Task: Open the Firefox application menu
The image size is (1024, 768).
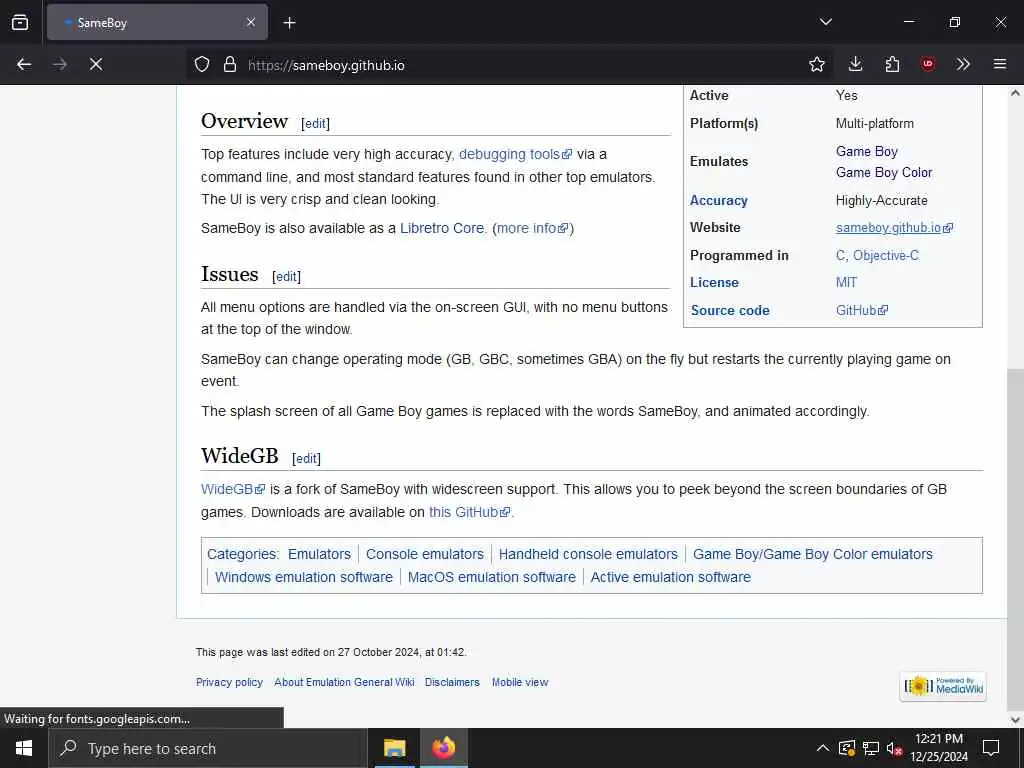Action: [x=1000, y=64]
